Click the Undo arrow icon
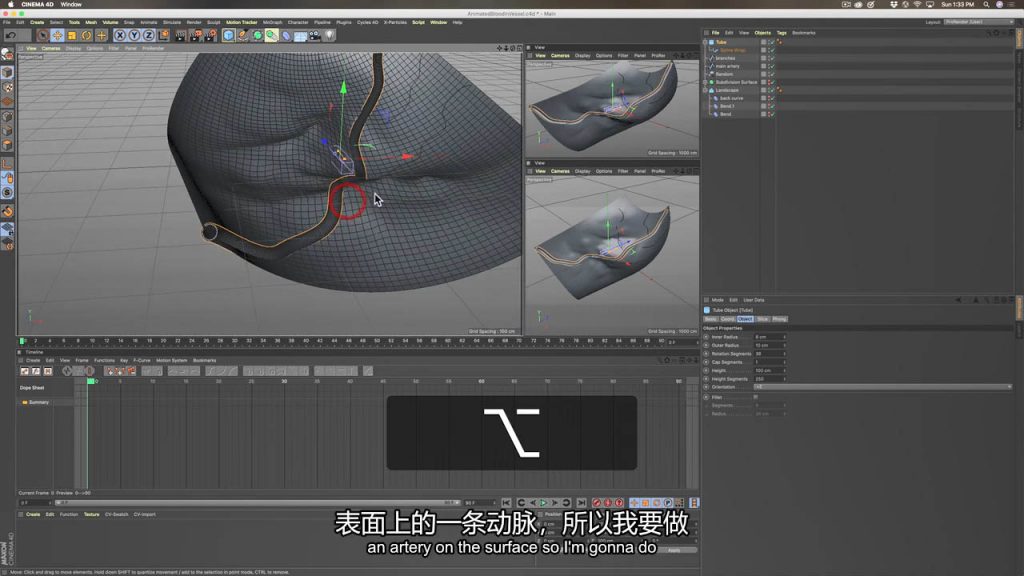 click(x=11, y=35)
